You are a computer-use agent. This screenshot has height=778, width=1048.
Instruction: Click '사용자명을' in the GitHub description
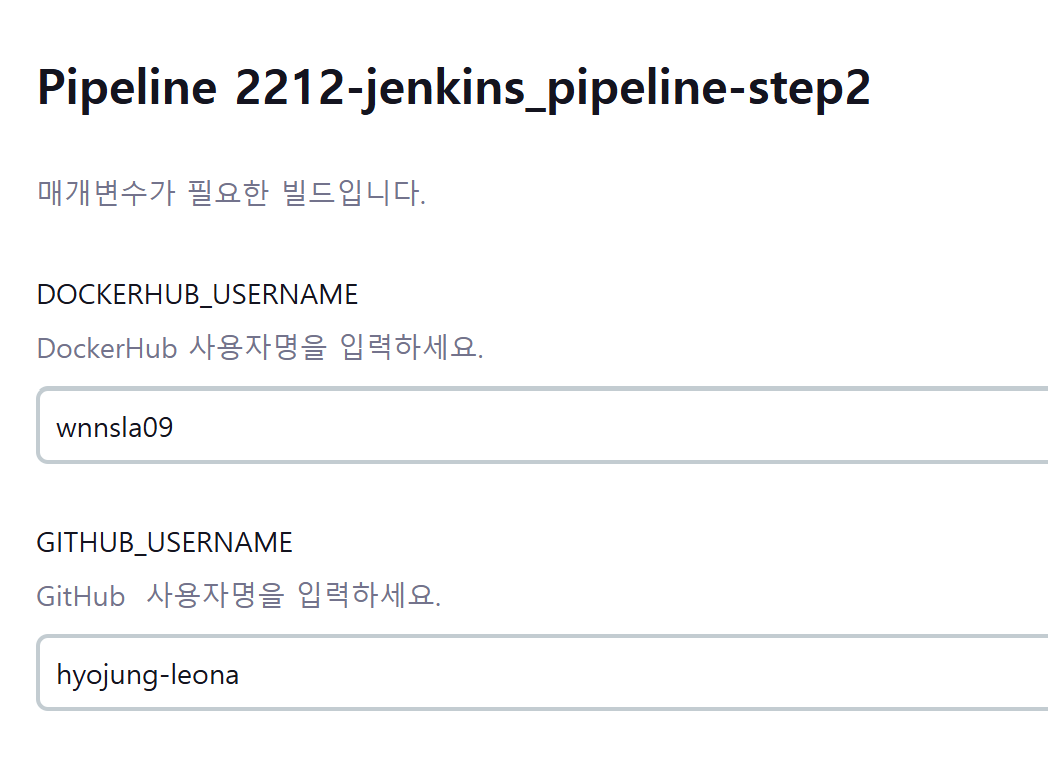[216, 597]
